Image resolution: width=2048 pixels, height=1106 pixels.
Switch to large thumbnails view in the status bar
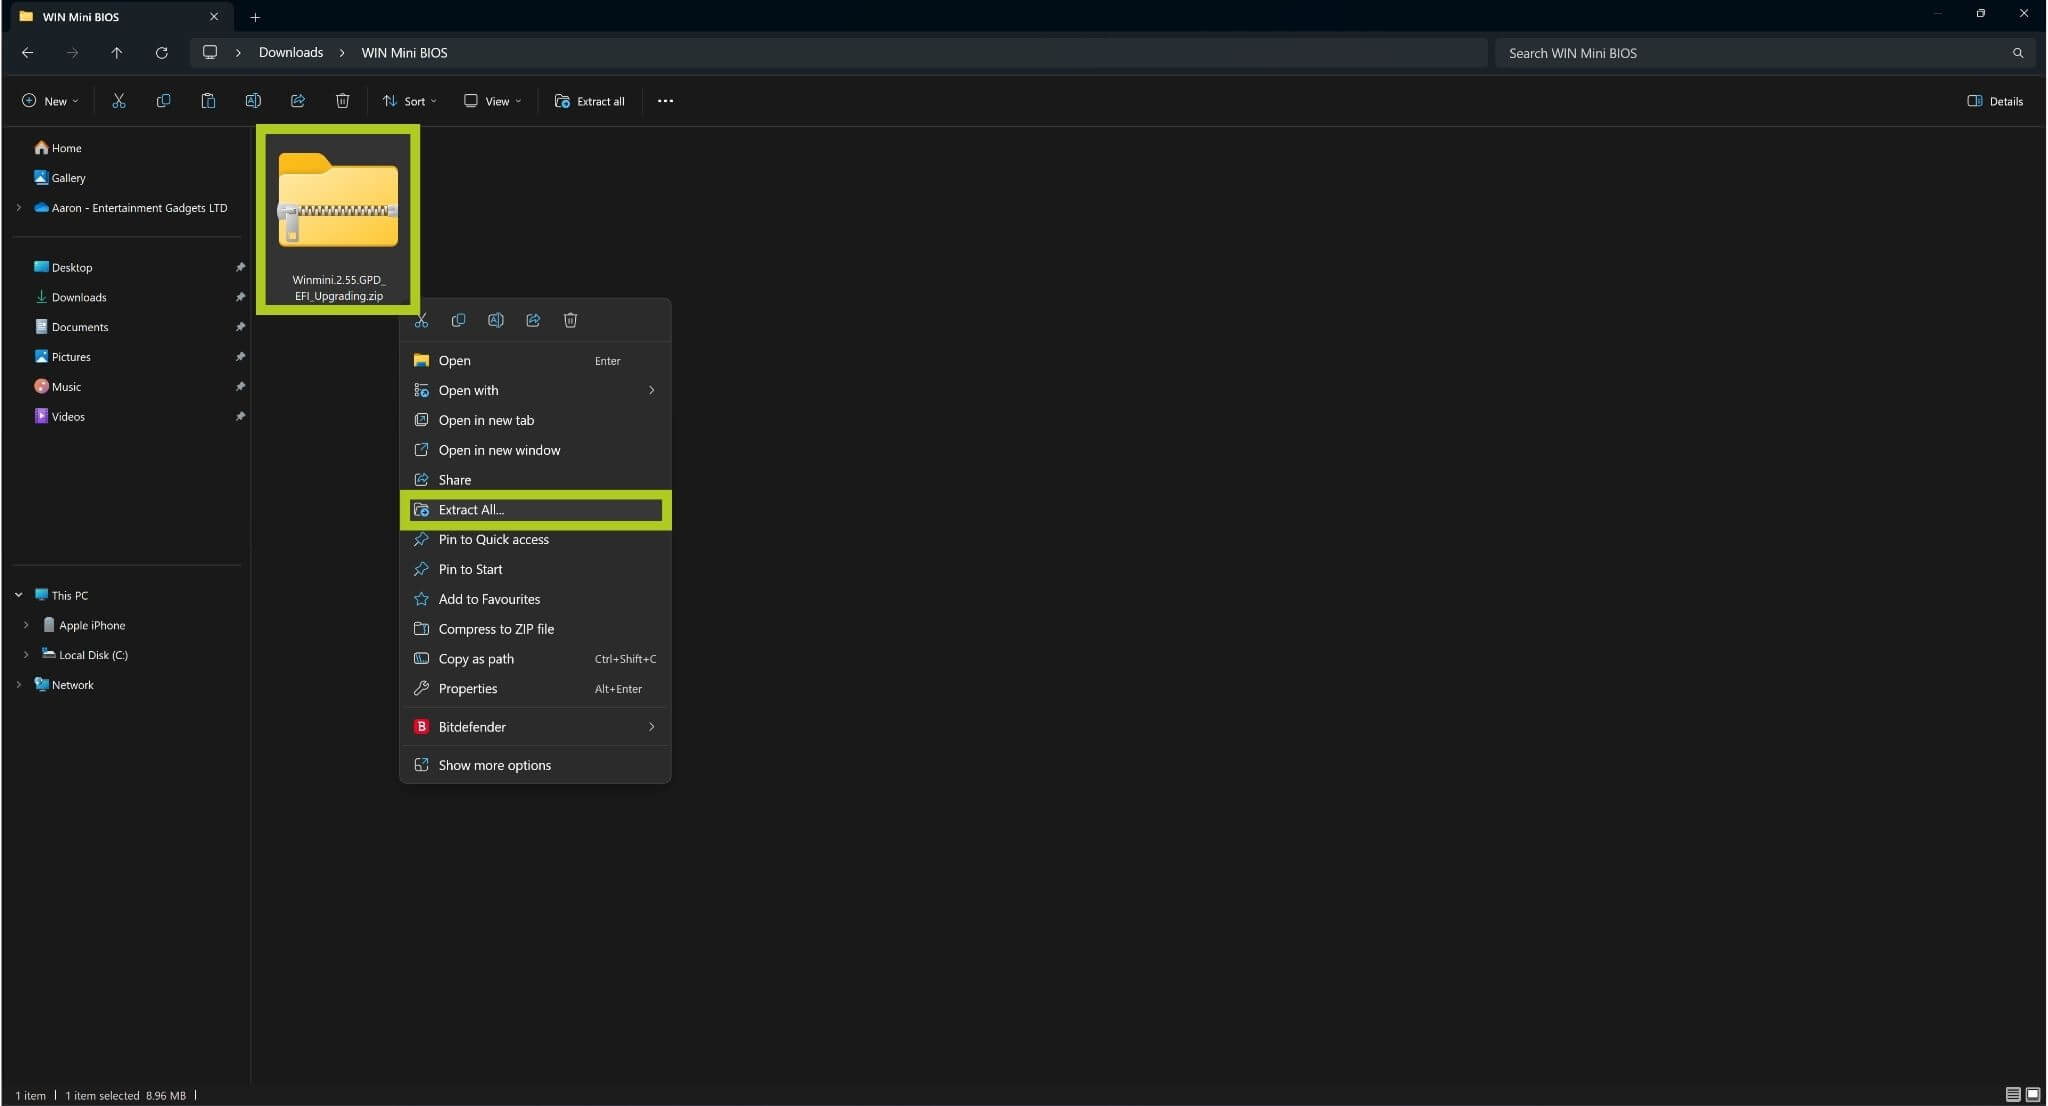(x=2033, y=1095)
